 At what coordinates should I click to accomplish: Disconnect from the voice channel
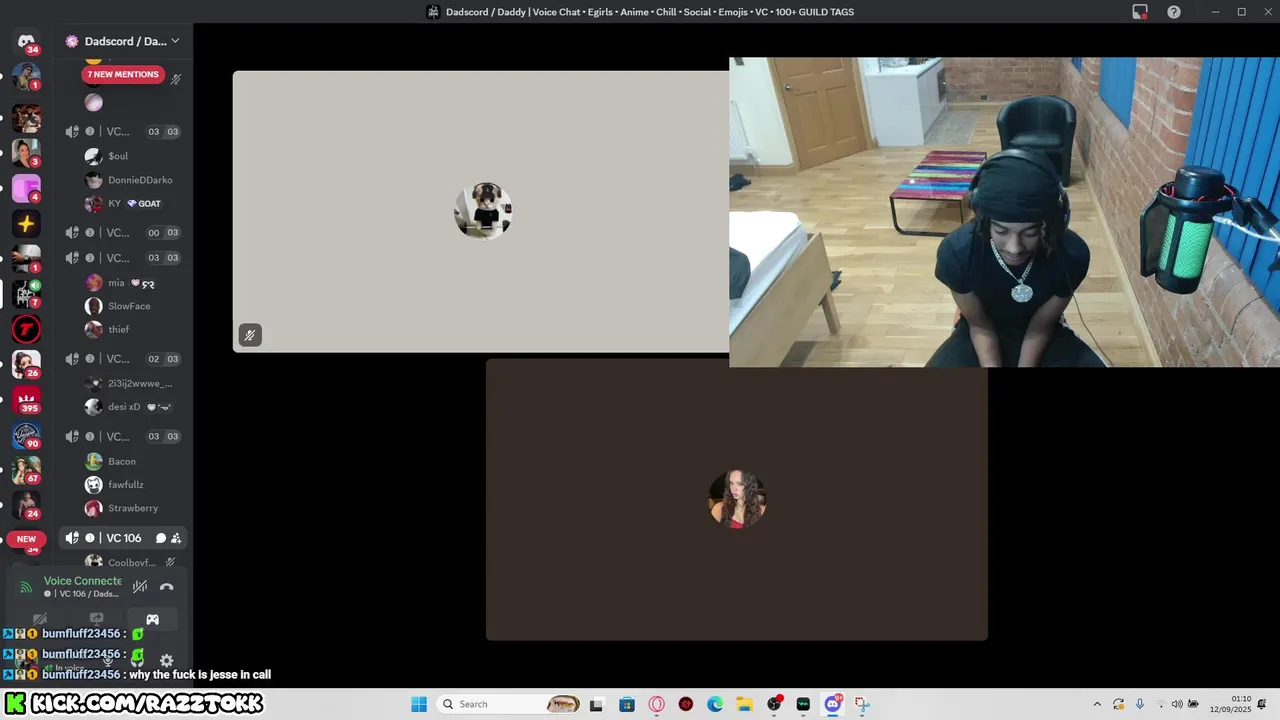tap(167, 587)
